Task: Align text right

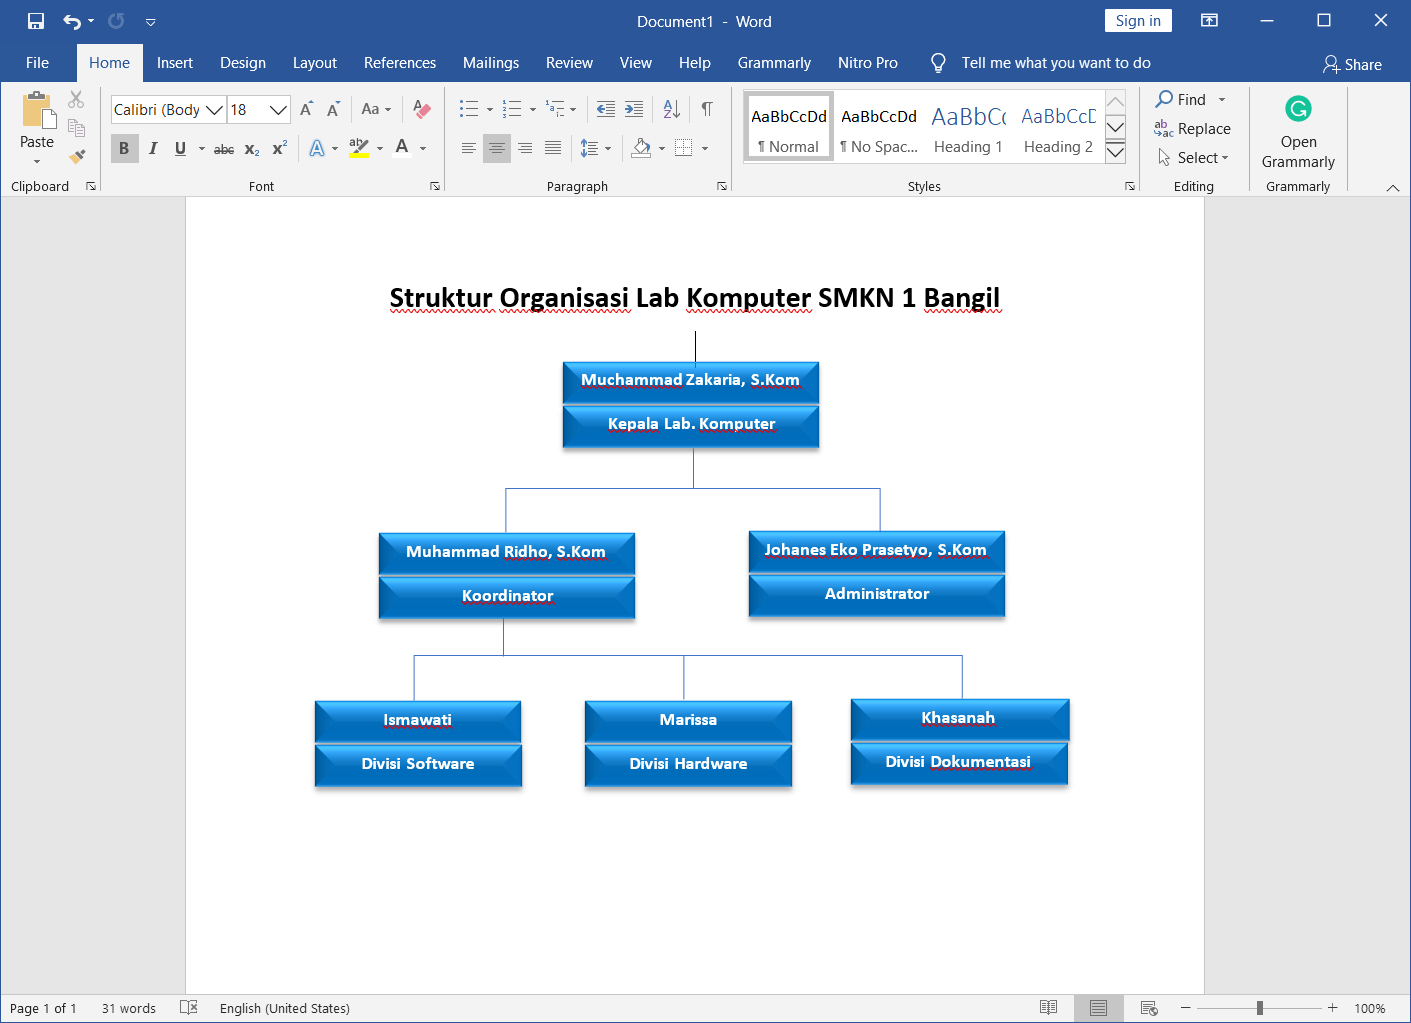Action: (x=525, y=148)
